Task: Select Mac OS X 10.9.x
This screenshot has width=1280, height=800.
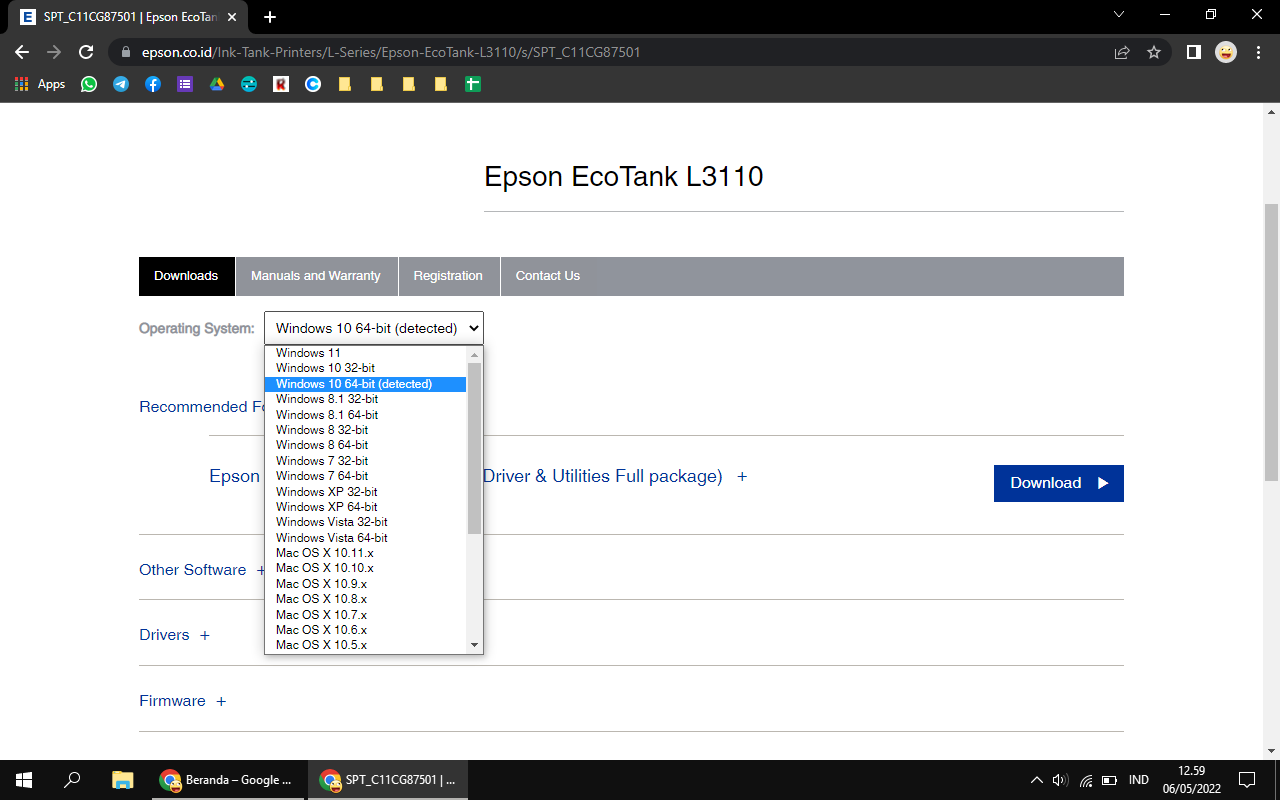Action: [366, 584]
